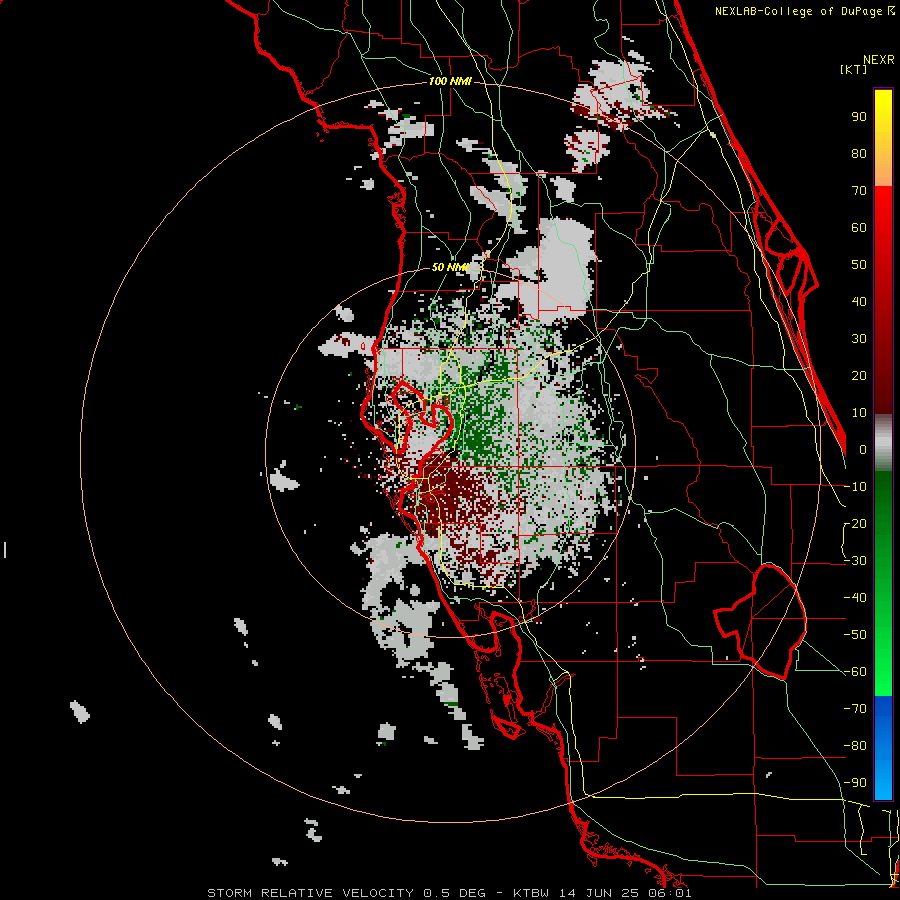Click the 40 value on the velocity scale
The width and height of the screenshot is (900, 900).
pos(859,301)
